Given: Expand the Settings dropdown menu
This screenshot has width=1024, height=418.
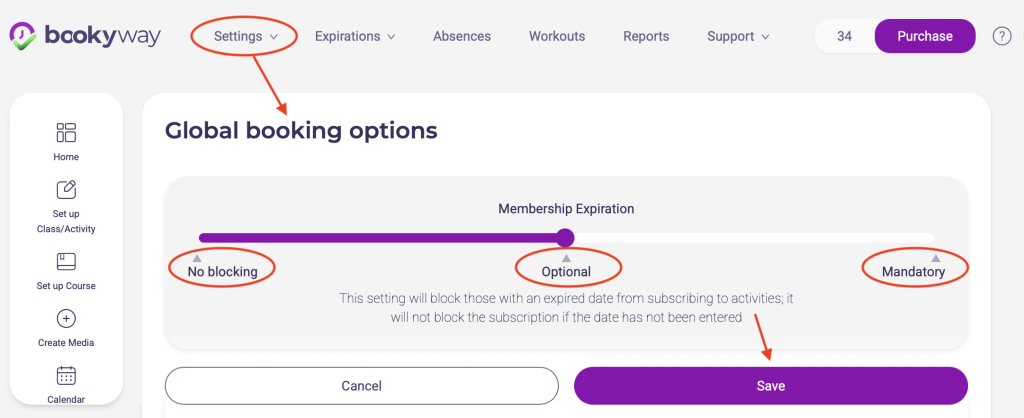Looking at the screenshot, I should tap(245, 36).
